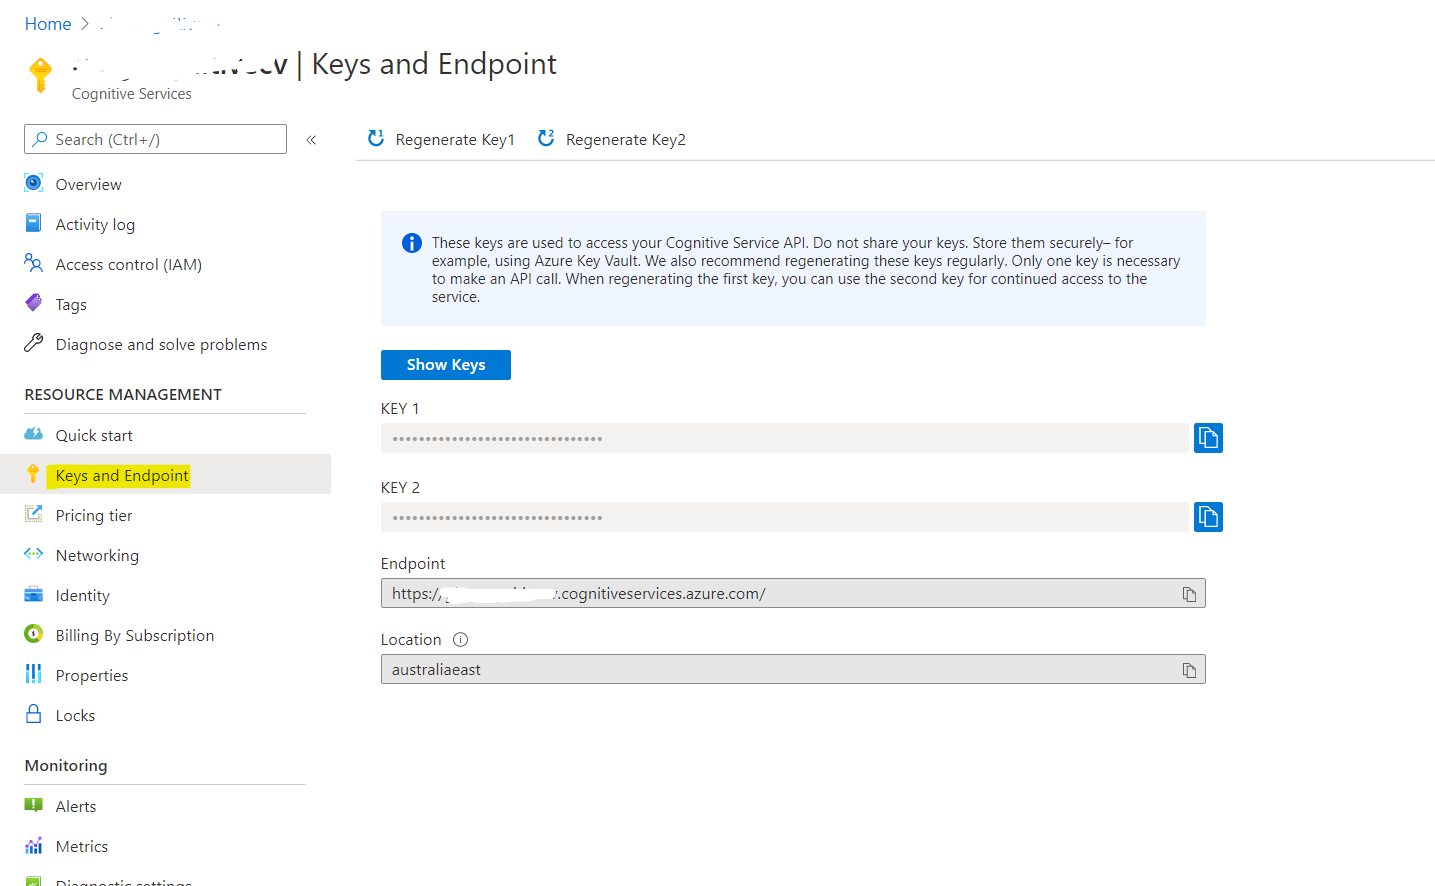Open Diagnose and solve problems
This screenshot has height=886, width=1435.
161,345
